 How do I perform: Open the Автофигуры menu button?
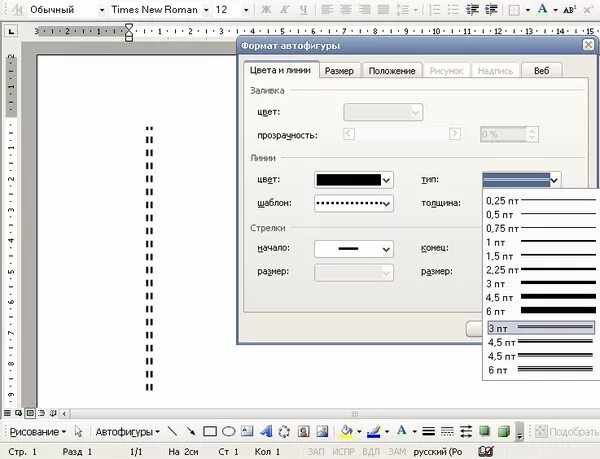coord(127,432)
